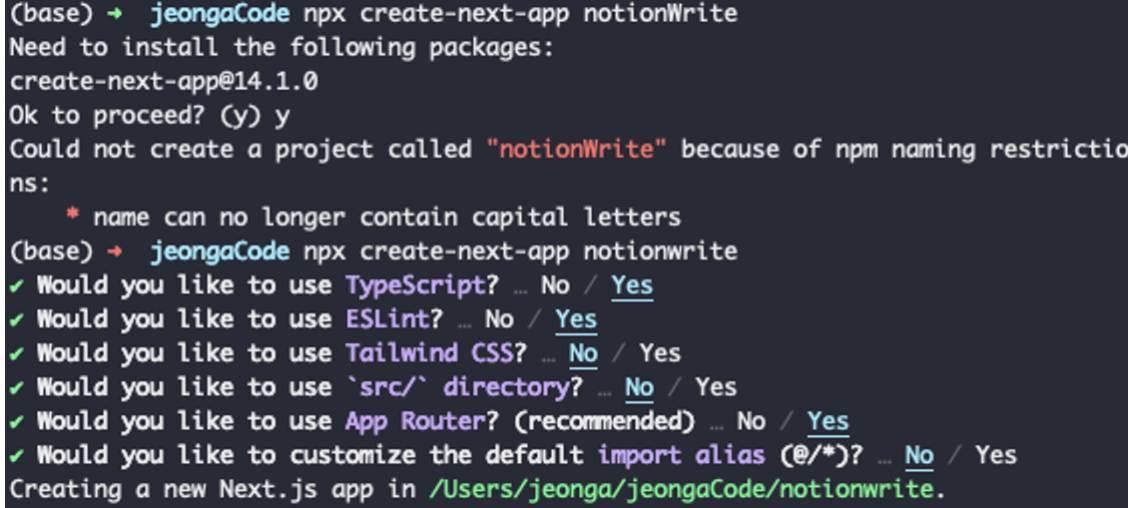1128x508 pixels.
Task: Click underlined "No" in the src/ directory row
Action: (639, 389)
